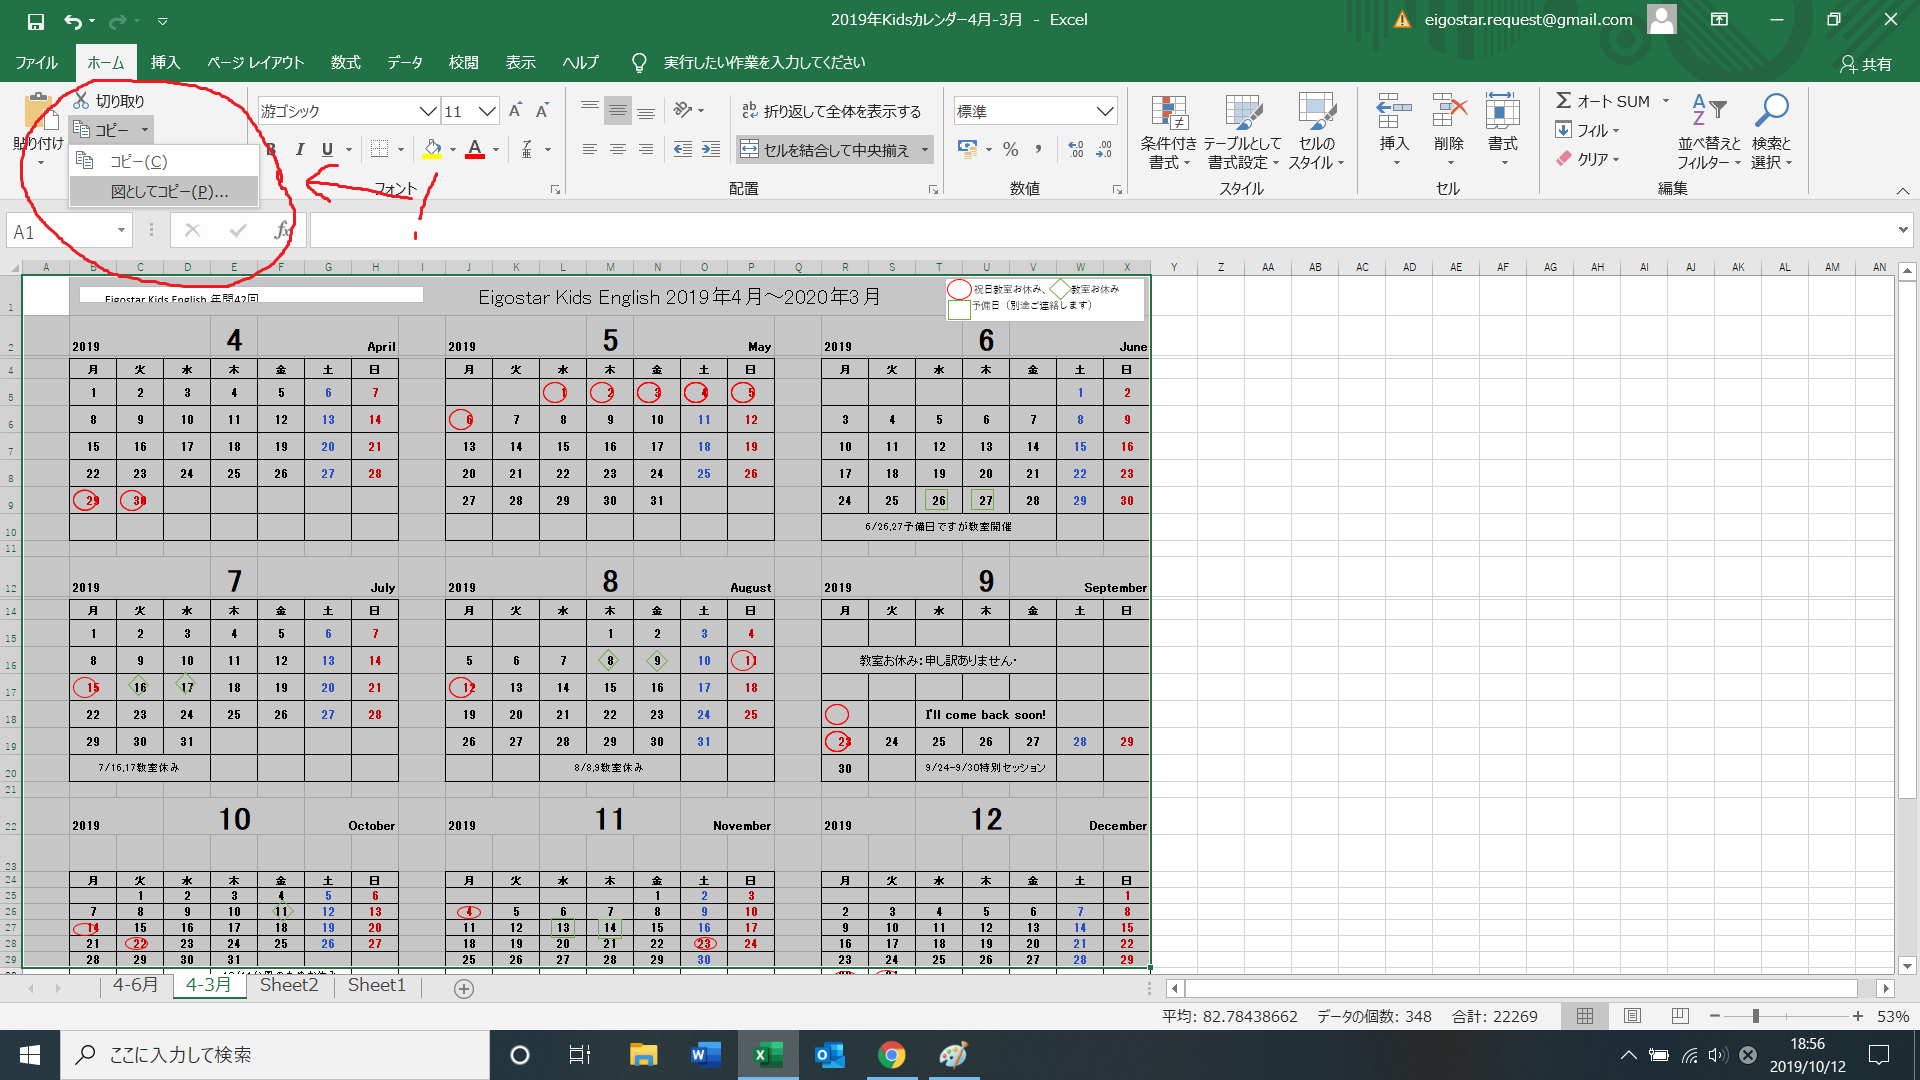Click the increase decimal icon
1920x1080 pixels.
1076,149
